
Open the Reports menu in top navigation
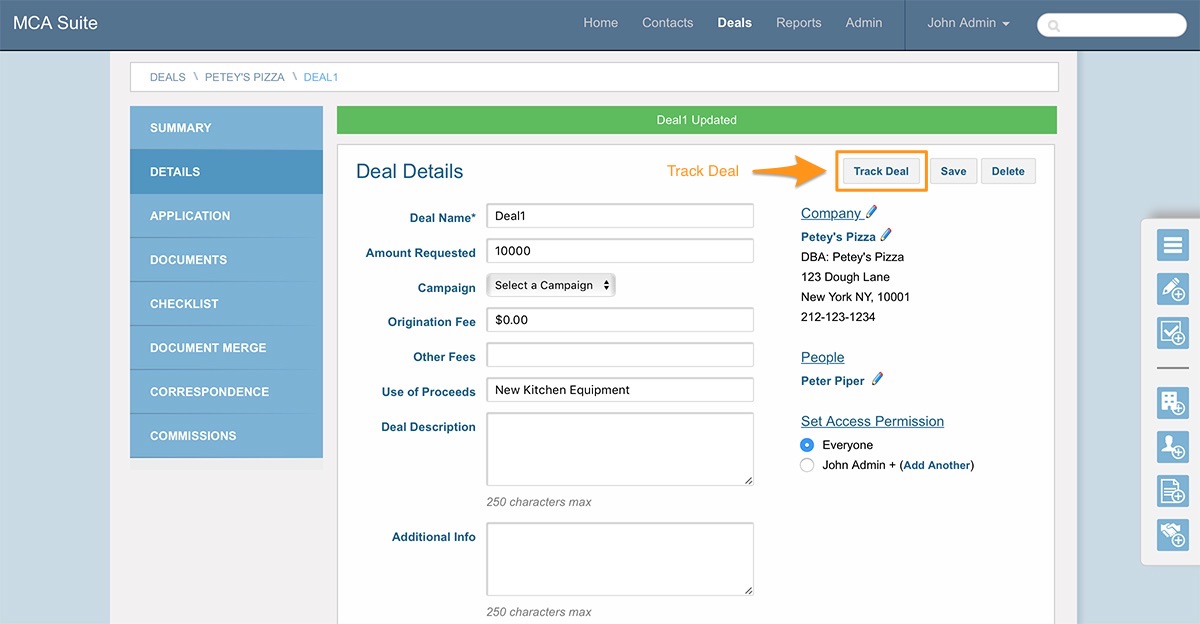coord(798,23)
